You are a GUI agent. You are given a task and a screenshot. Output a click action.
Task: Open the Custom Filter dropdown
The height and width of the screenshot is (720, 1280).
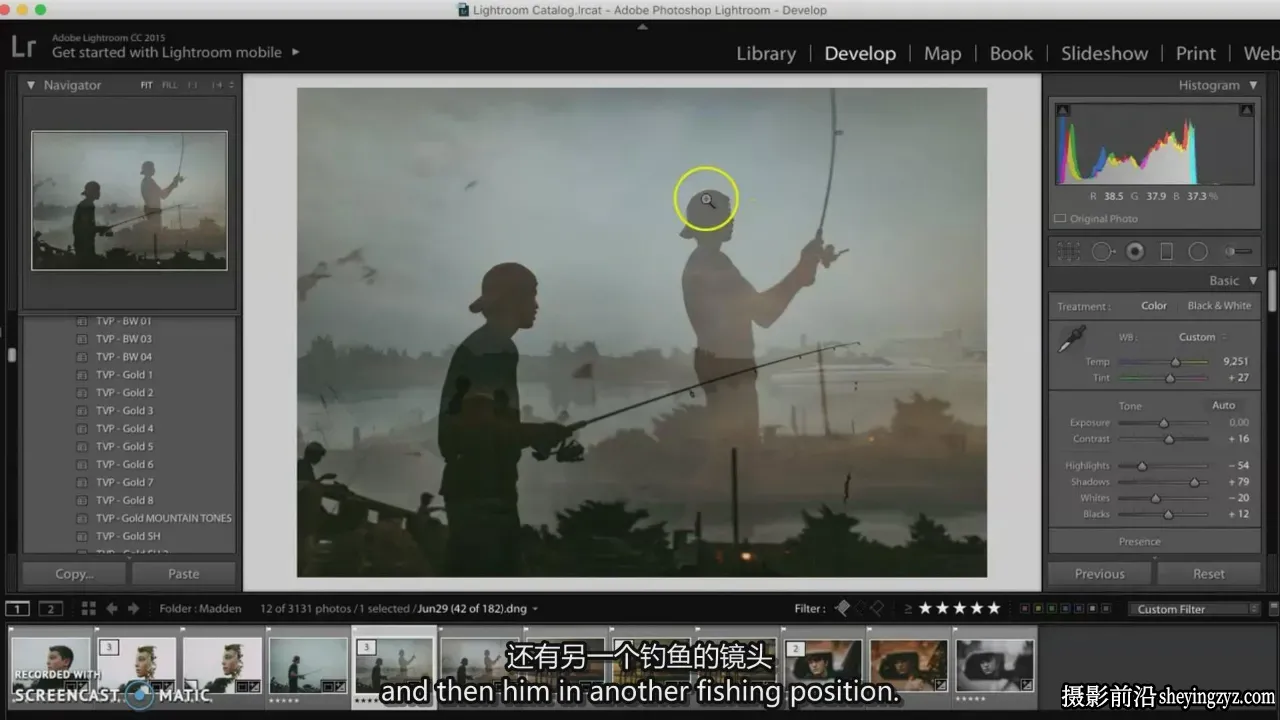click(1195, 609)
